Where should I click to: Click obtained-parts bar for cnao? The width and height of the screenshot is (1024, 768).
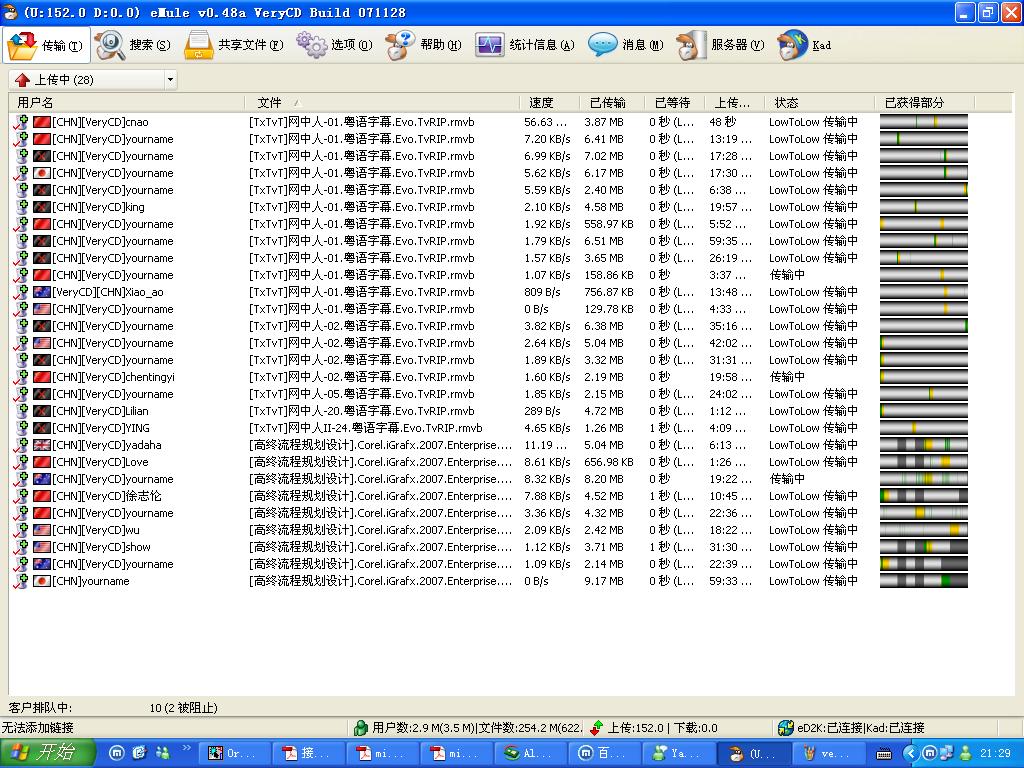[x=923, y=122]
